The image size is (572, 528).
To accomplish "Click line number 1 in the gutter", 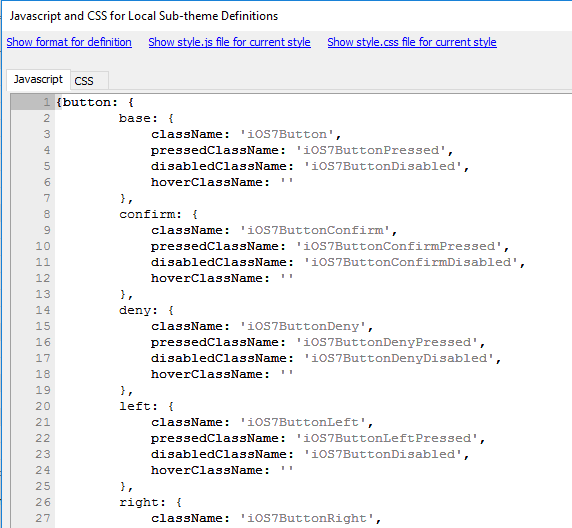I will click(x=46, y=102).
